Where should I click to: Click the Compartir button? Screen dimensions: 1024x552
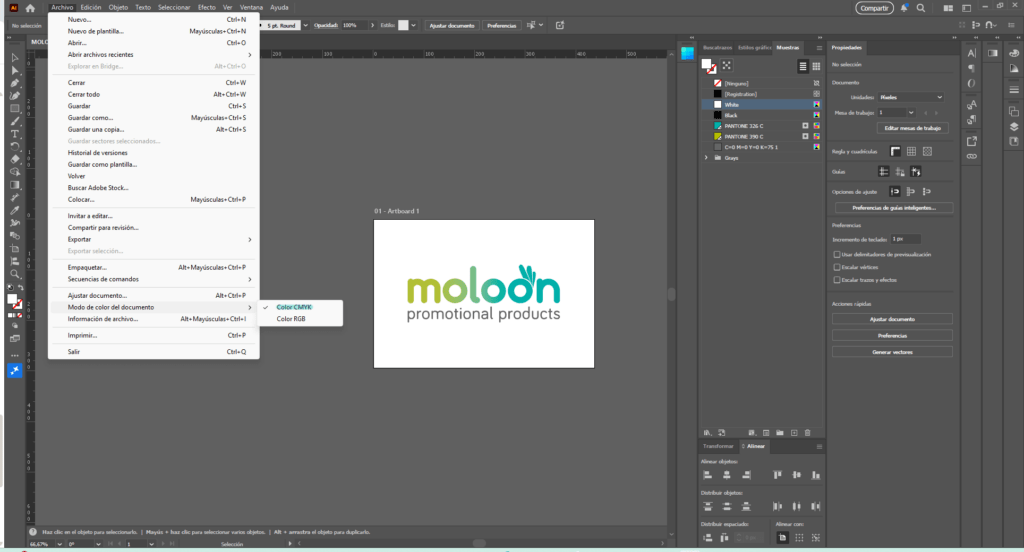point(874,8)
